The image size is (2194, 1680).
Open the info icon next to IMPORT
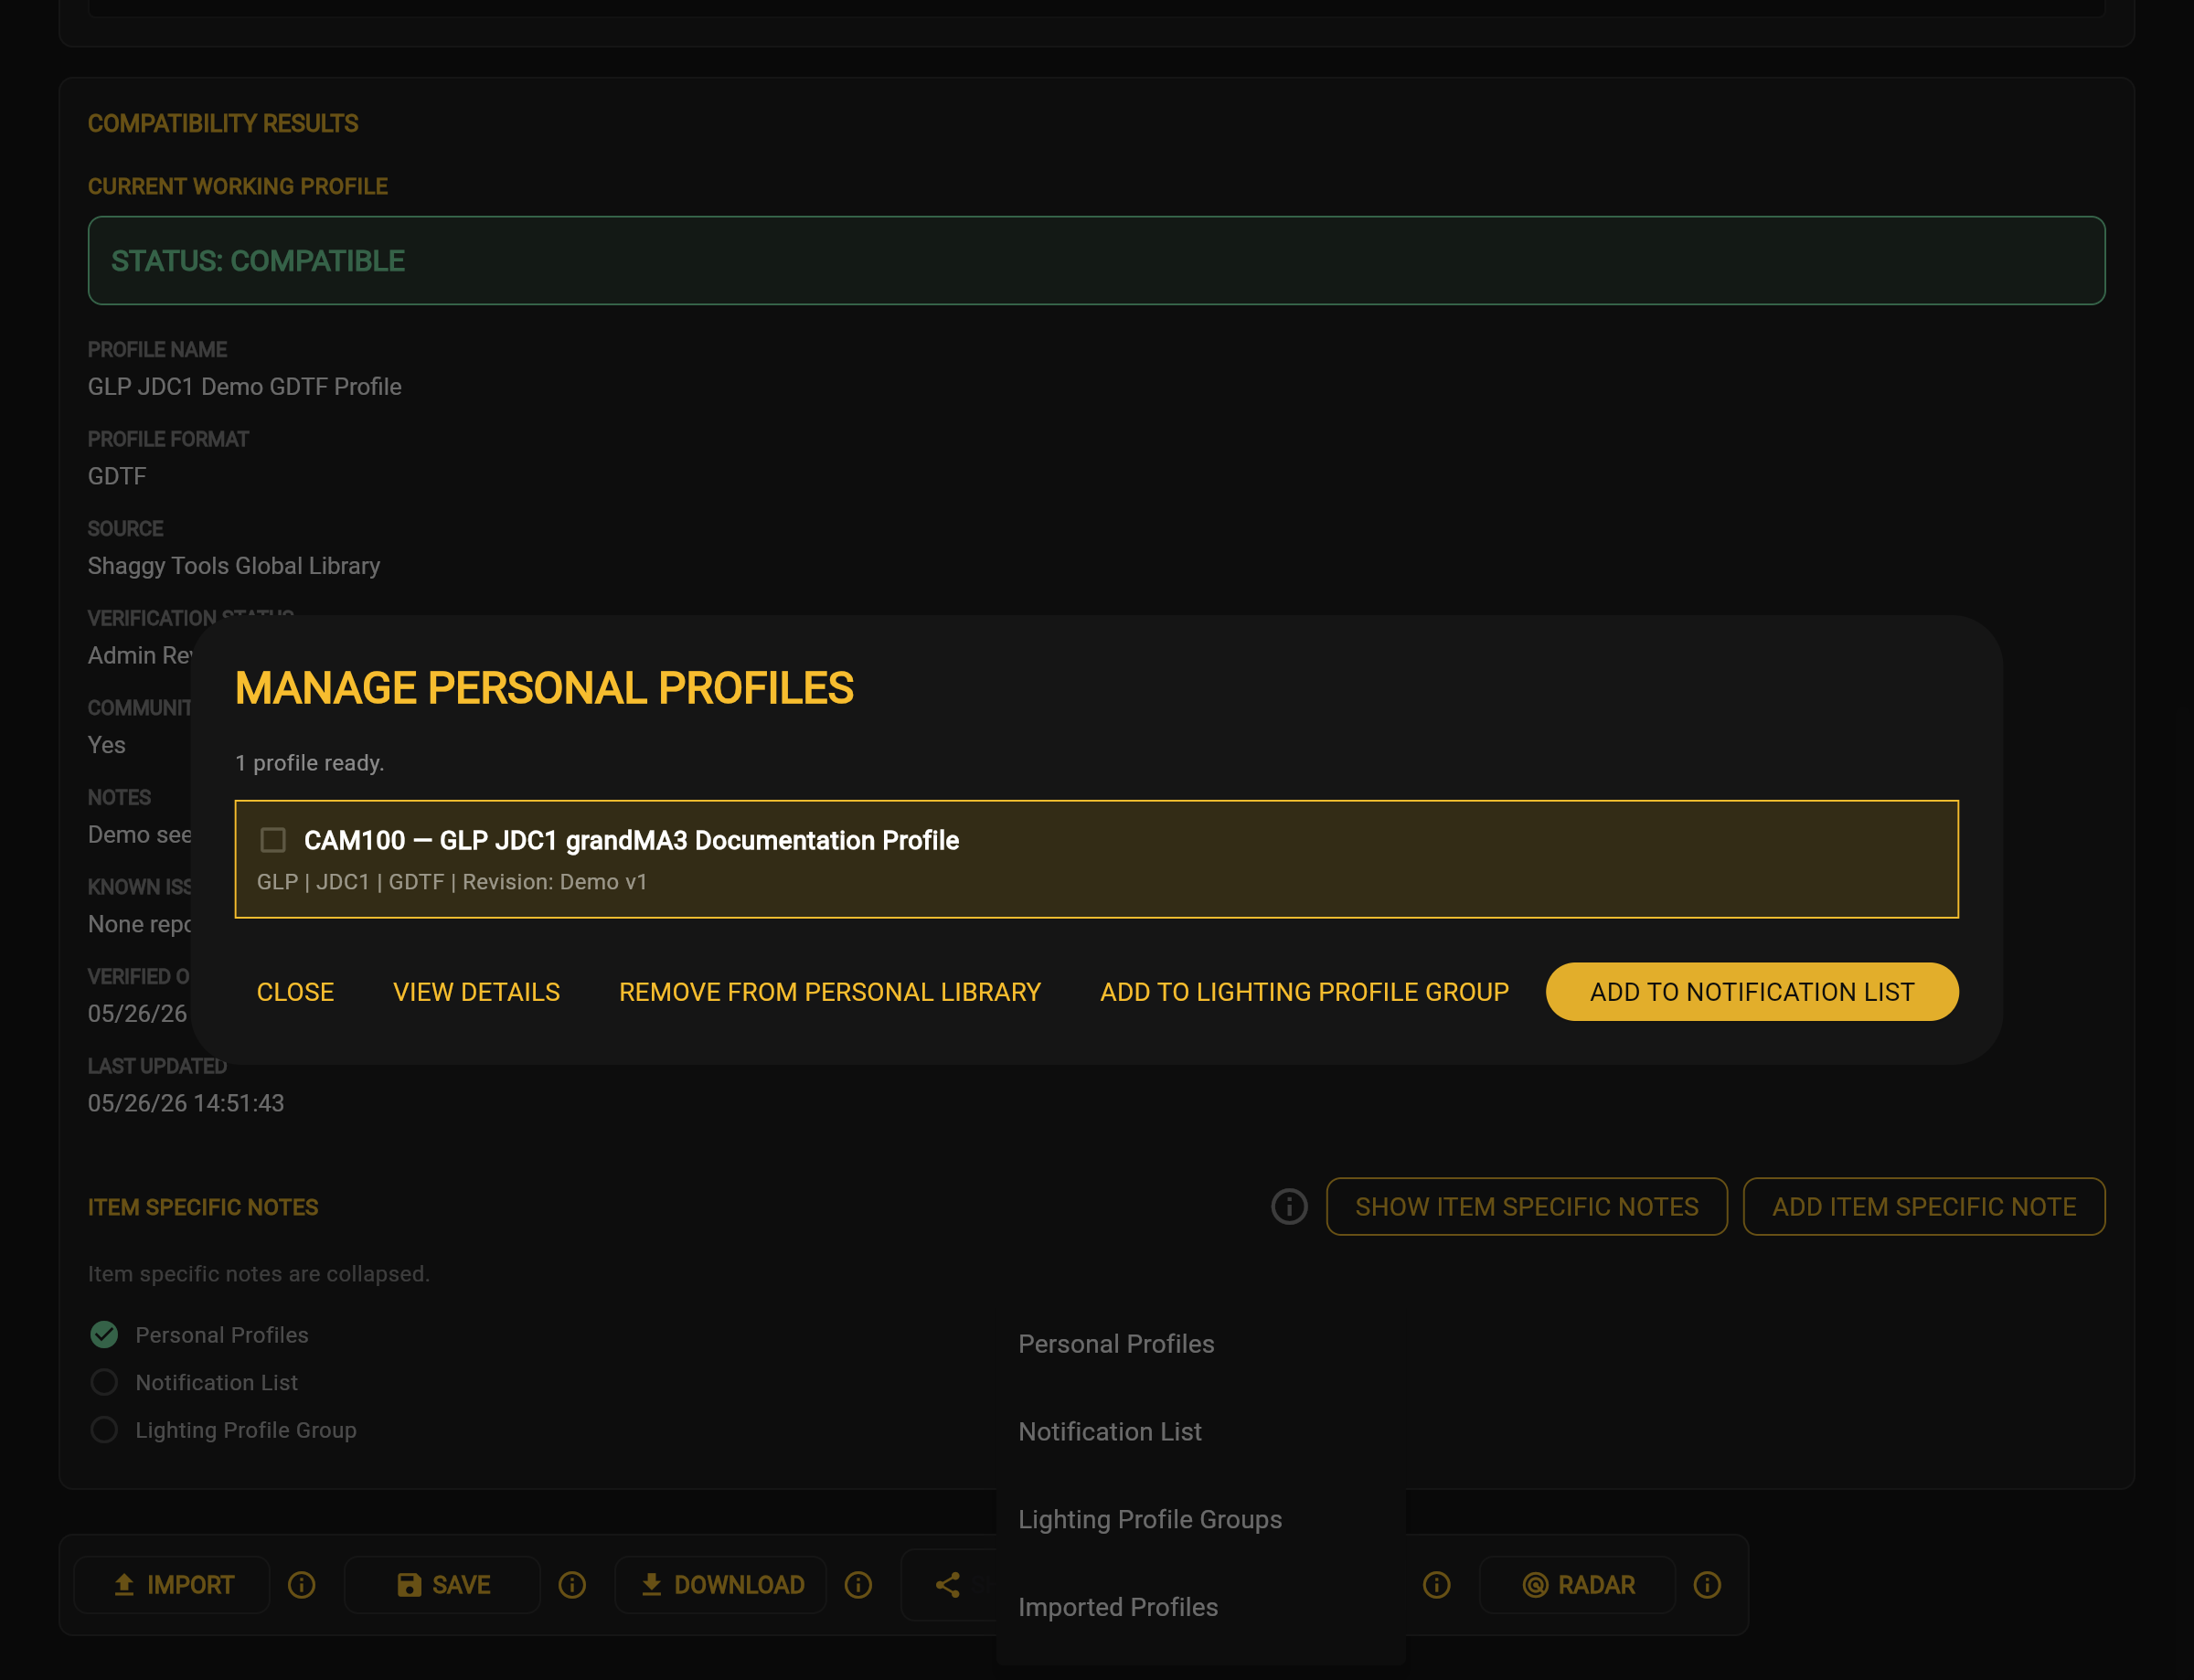tap(302, 1585)
